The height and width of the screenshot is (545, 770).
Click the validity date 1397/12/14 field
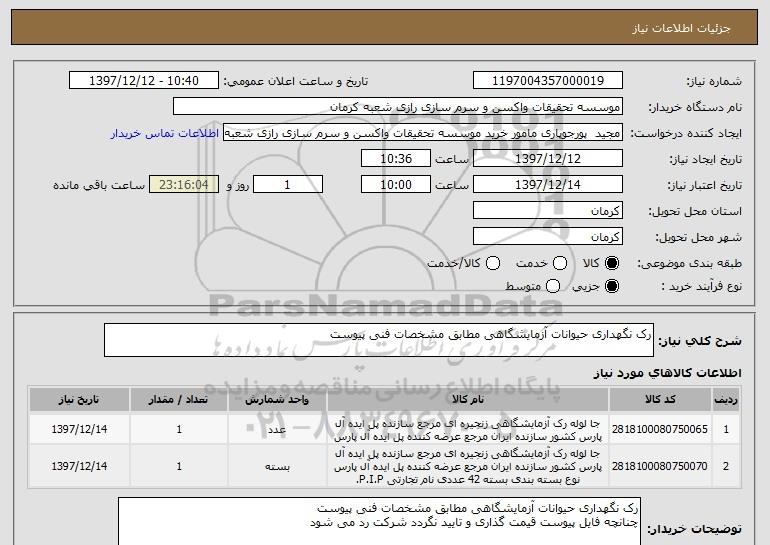point(548,185)
